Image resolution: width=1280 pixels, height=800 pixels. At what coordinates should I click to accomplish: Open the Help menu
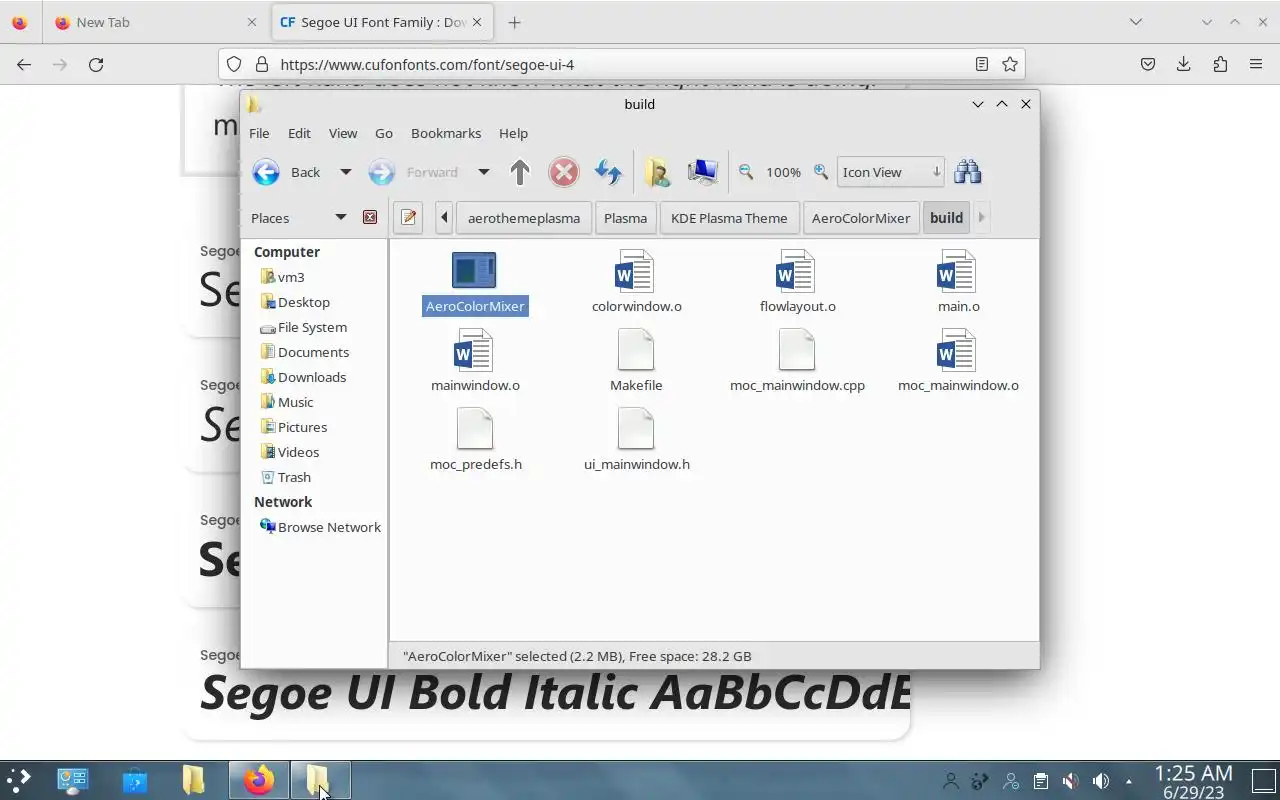pyautogui.click(x=513, y=133)
